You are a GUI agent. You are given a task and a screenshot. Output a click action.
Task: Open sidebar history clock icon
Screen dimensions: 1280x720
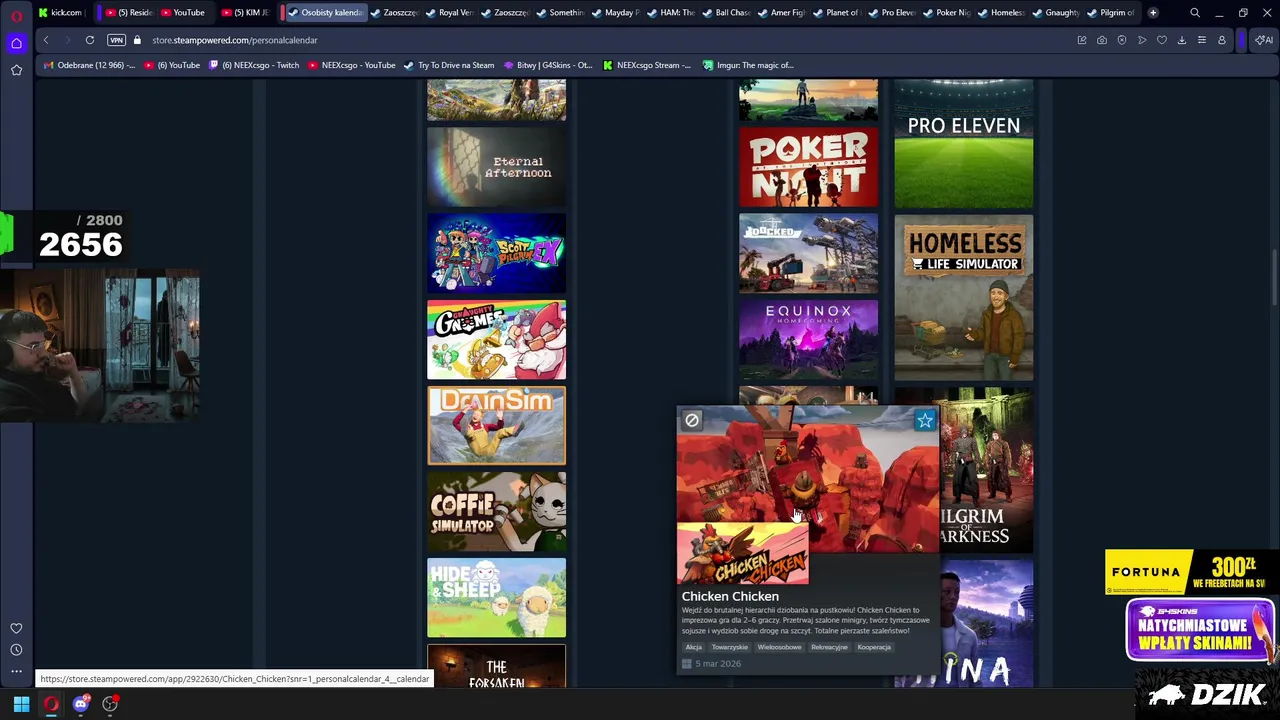pyautogui.click(x=16, y=650)
